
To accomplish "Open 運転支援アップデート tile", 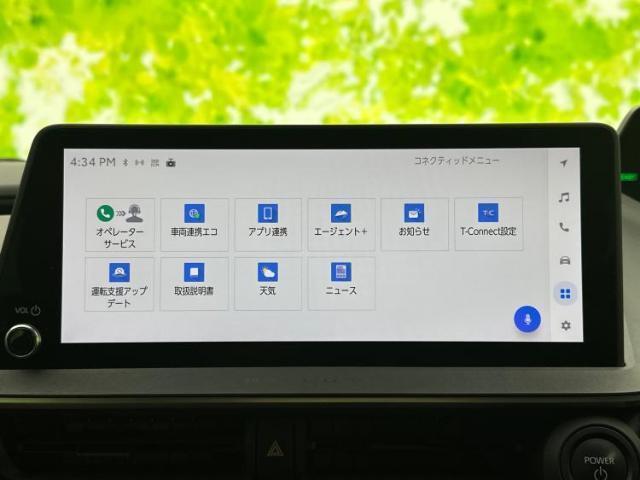I will (119, 284).
